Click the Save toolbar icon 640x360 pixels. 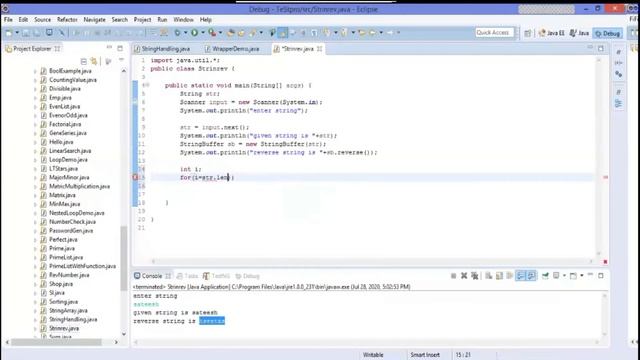[25, 33]
